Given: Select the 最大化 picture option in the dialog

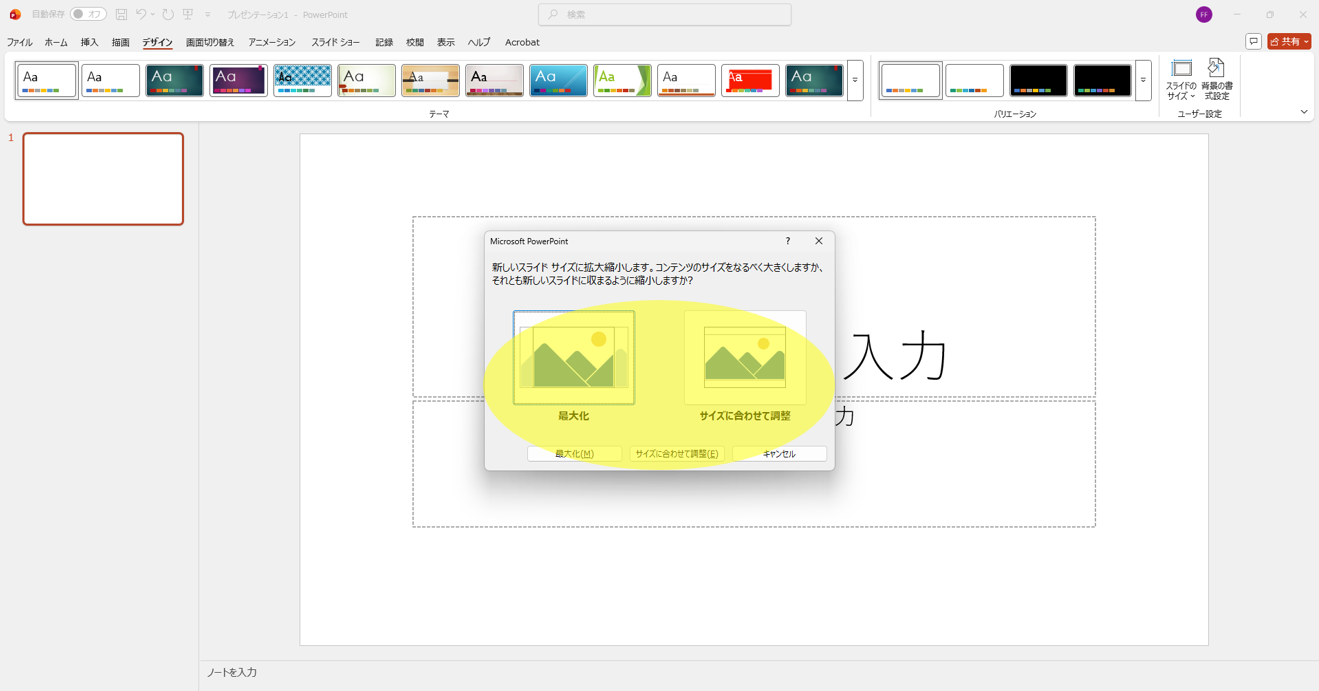Looking at the screenshot, I should 574,358.
